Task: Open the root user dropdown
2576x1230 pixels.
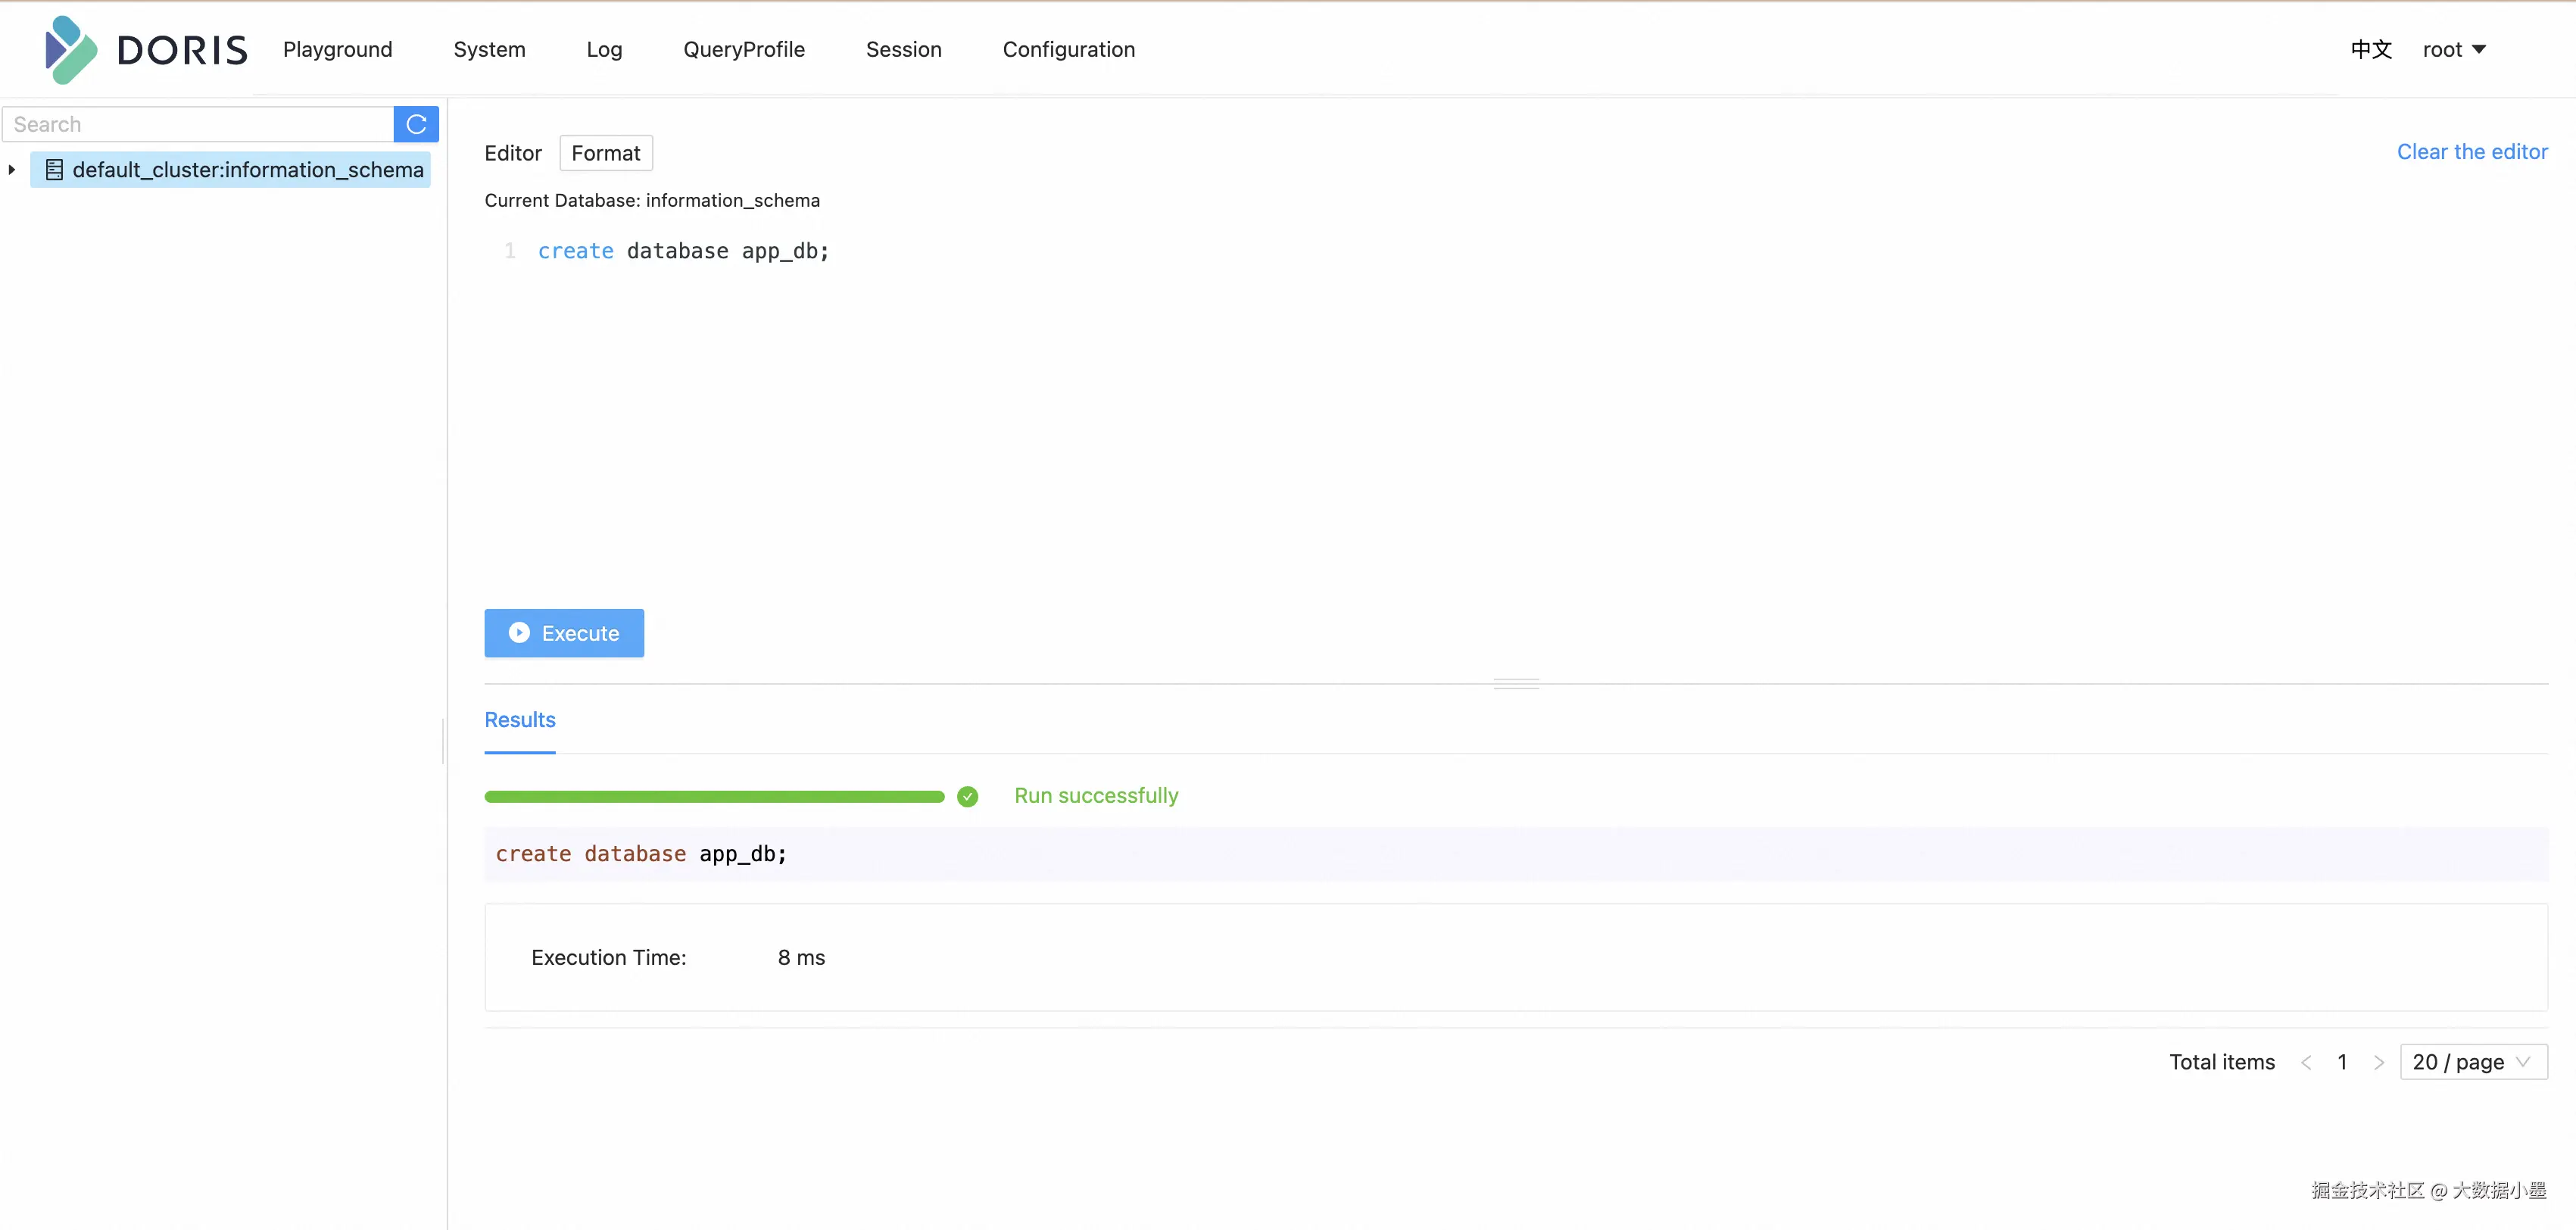Action: pos(2454,49)
